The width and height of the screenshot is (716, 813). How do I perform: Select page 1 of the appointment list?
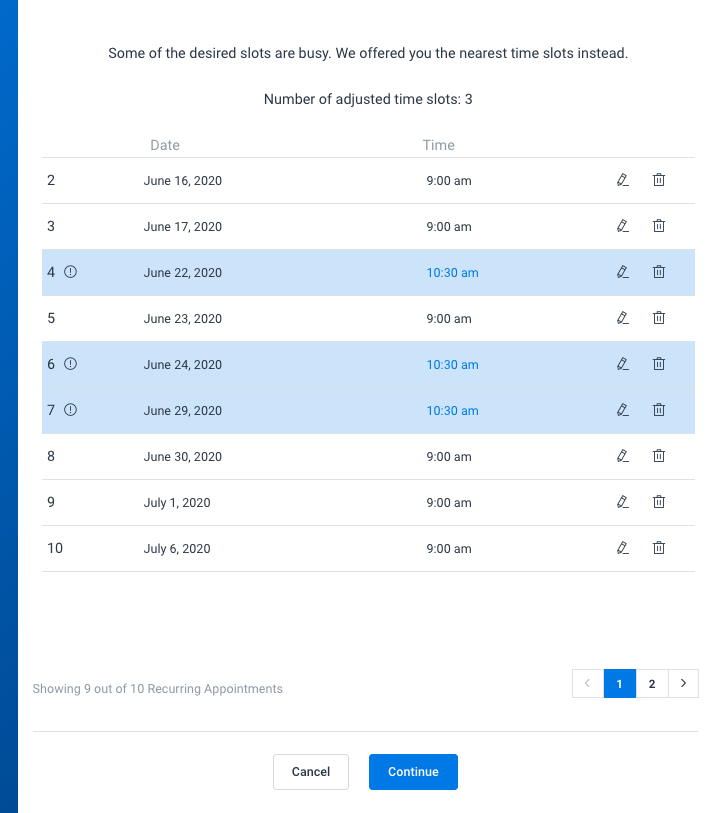[619, 683]
